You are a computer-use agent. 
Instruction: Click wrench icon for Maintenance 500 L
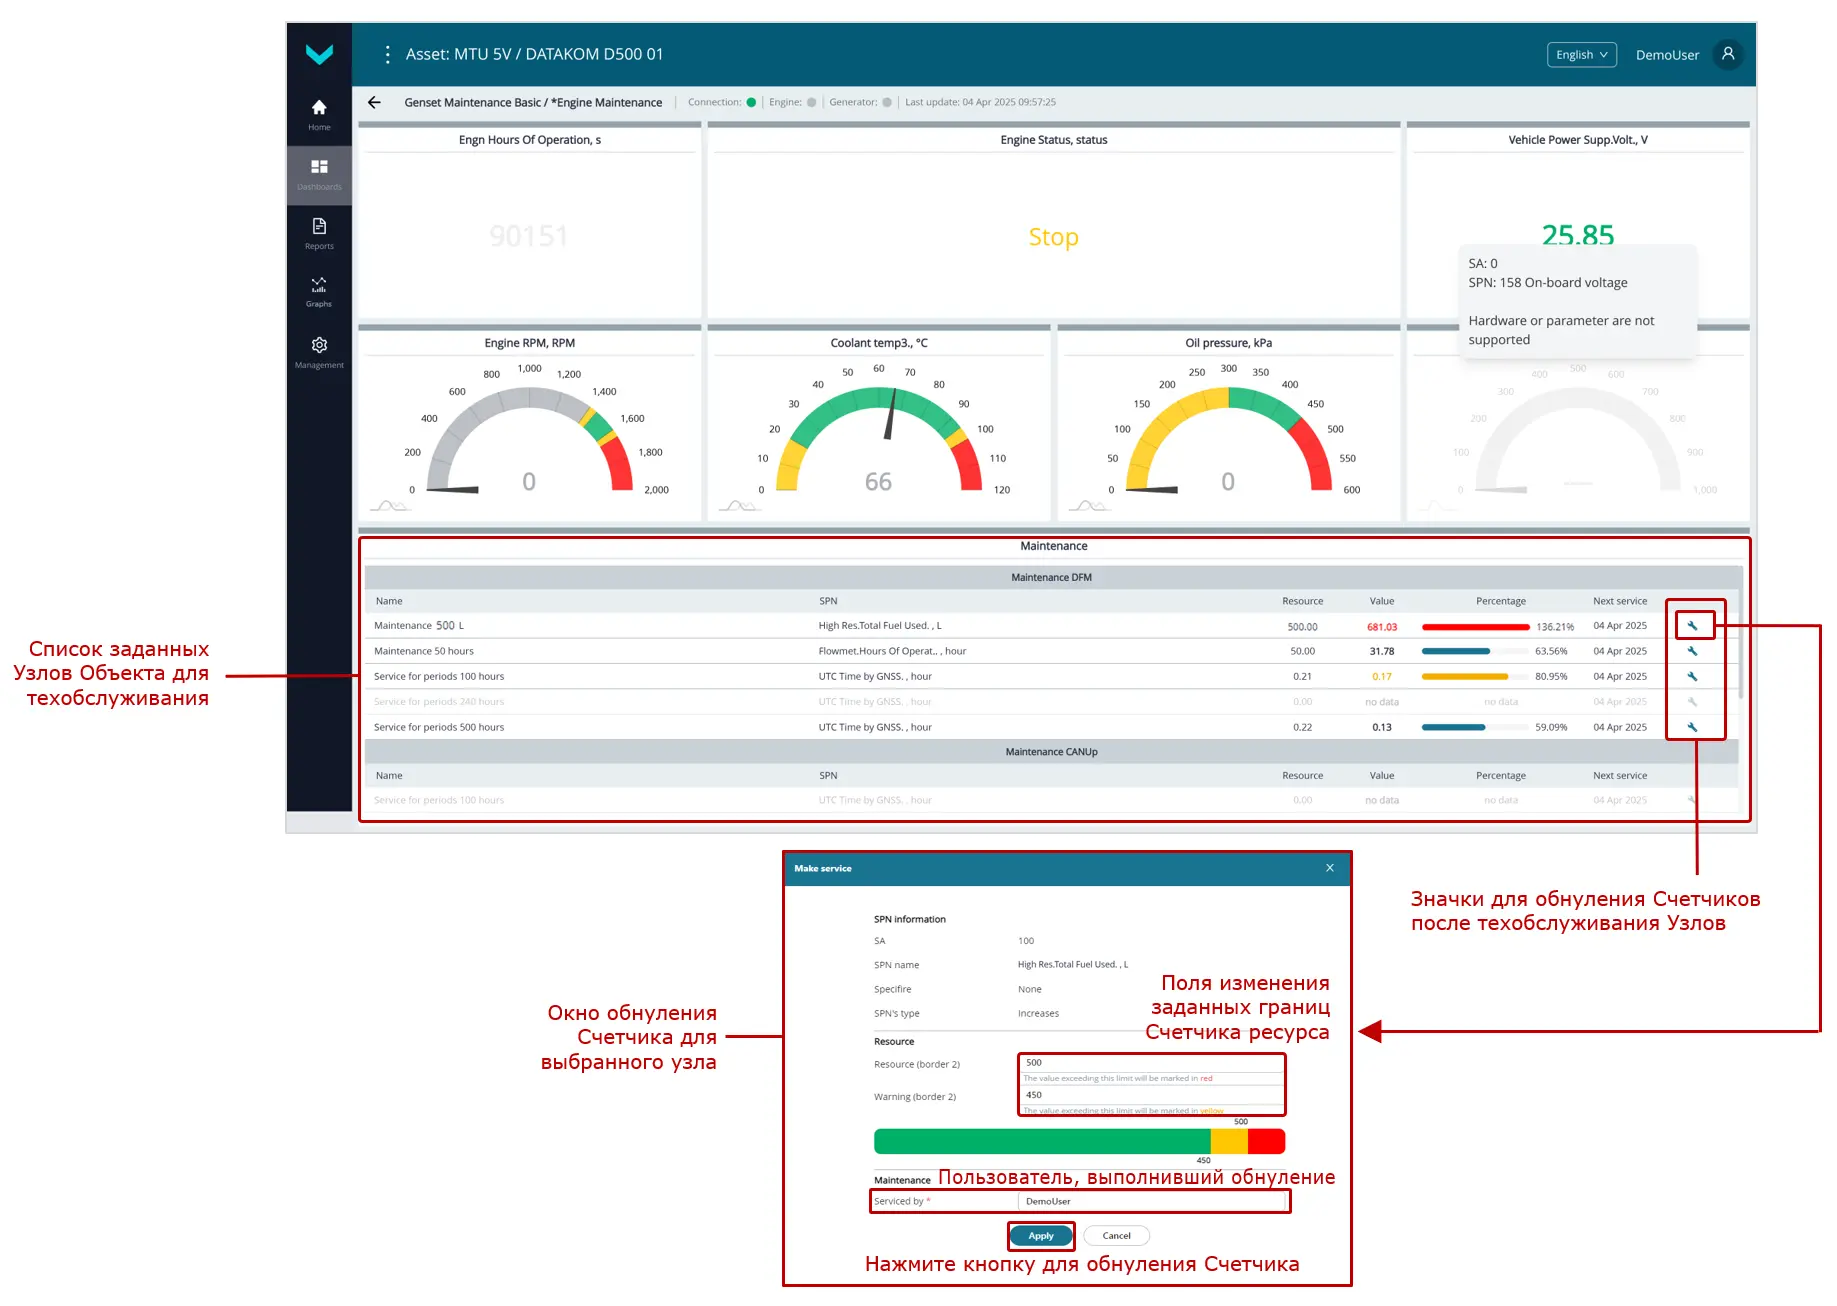click(1692, 626)
